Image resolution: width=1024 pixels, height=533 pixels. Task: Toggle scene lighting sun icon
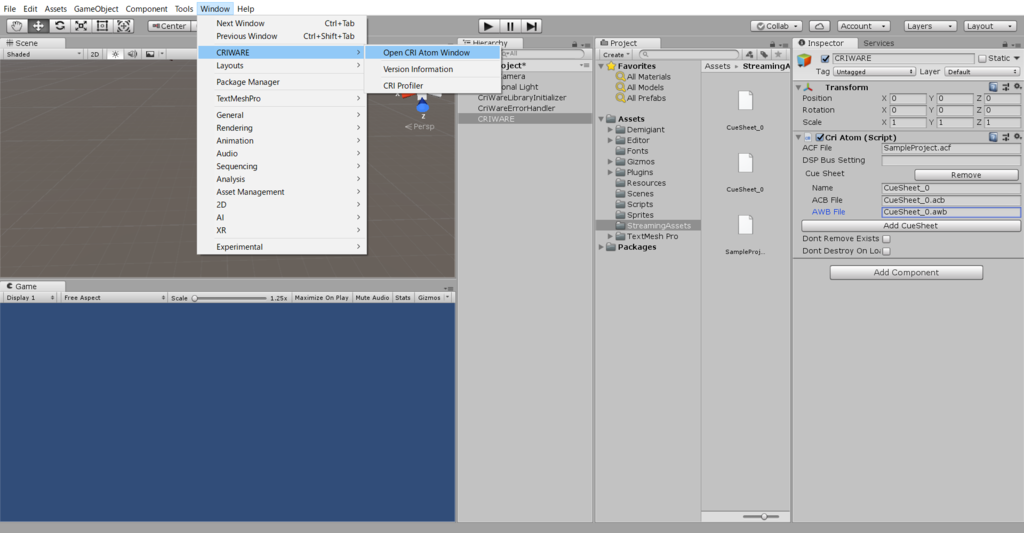point(116,54)
